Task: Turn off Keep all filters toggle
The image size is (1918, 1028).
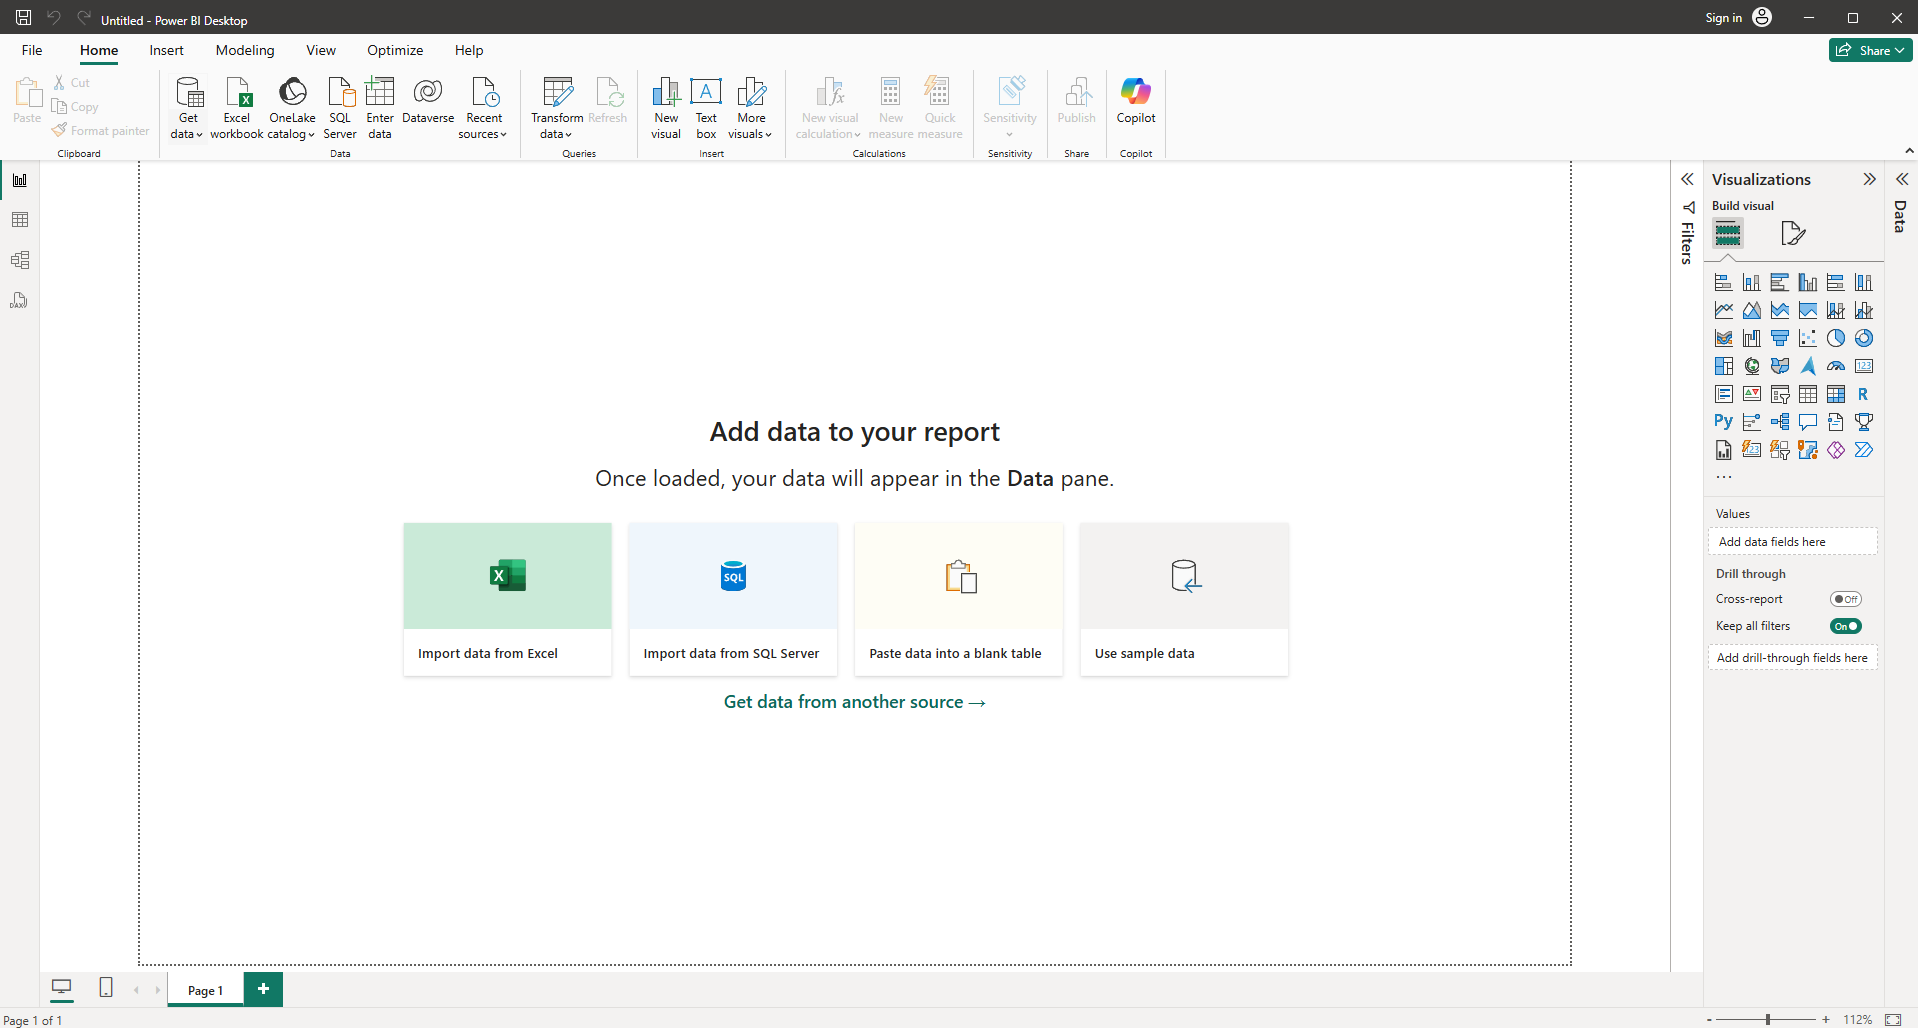Action: point(1845,626)
